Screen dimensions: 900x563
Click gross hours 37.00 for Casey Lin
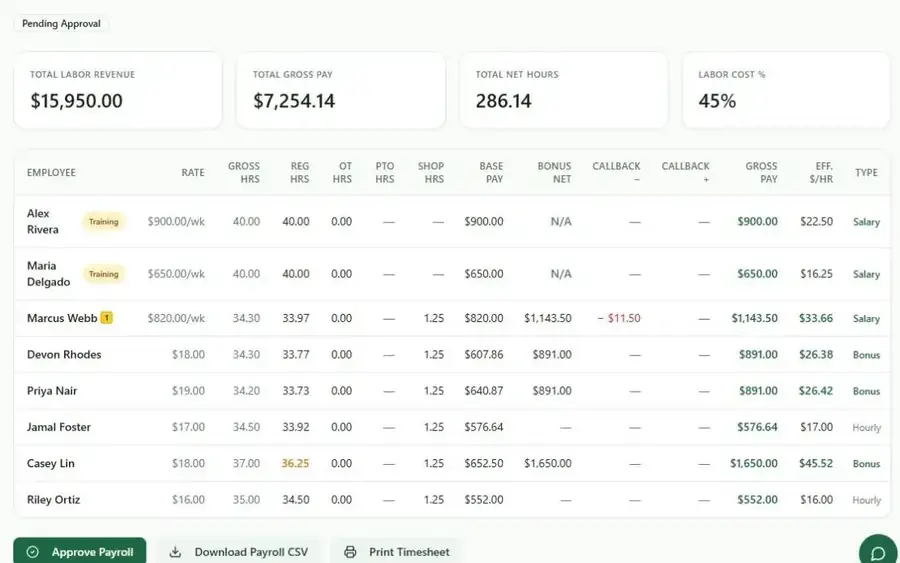point(246,463)
